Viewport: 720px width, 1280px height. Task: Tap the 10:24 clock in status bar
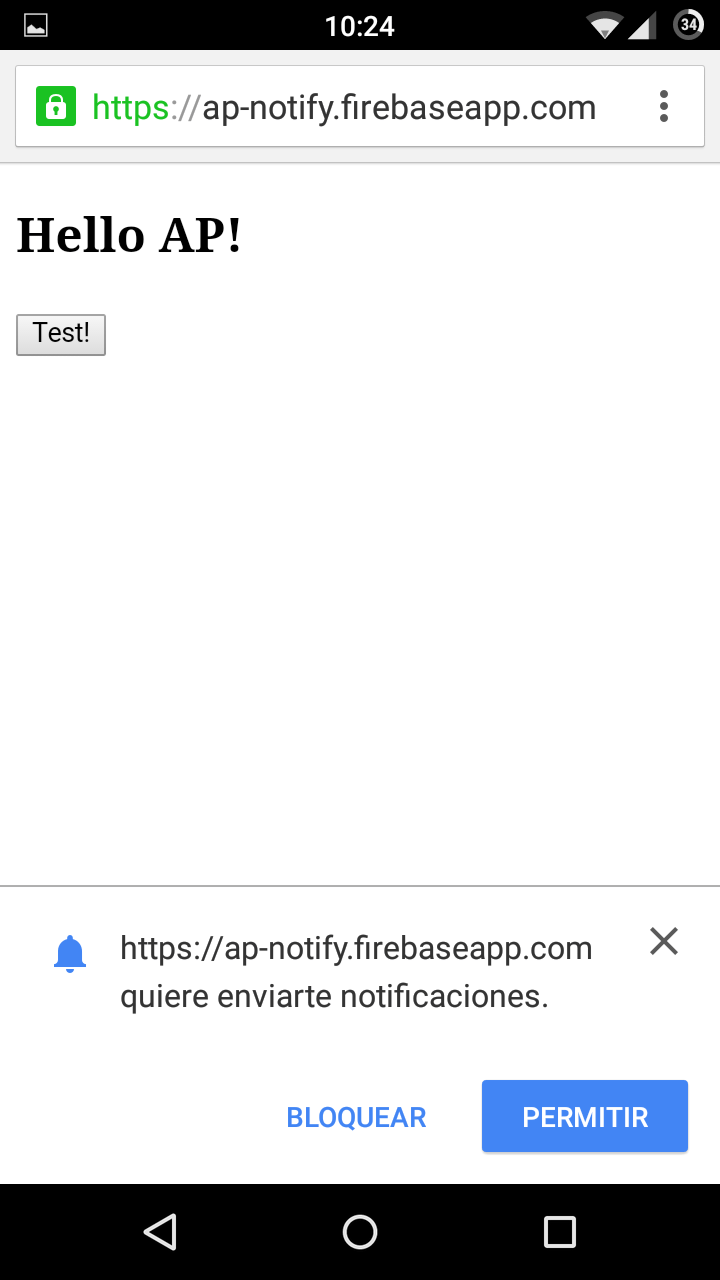(x=360, y=26)
